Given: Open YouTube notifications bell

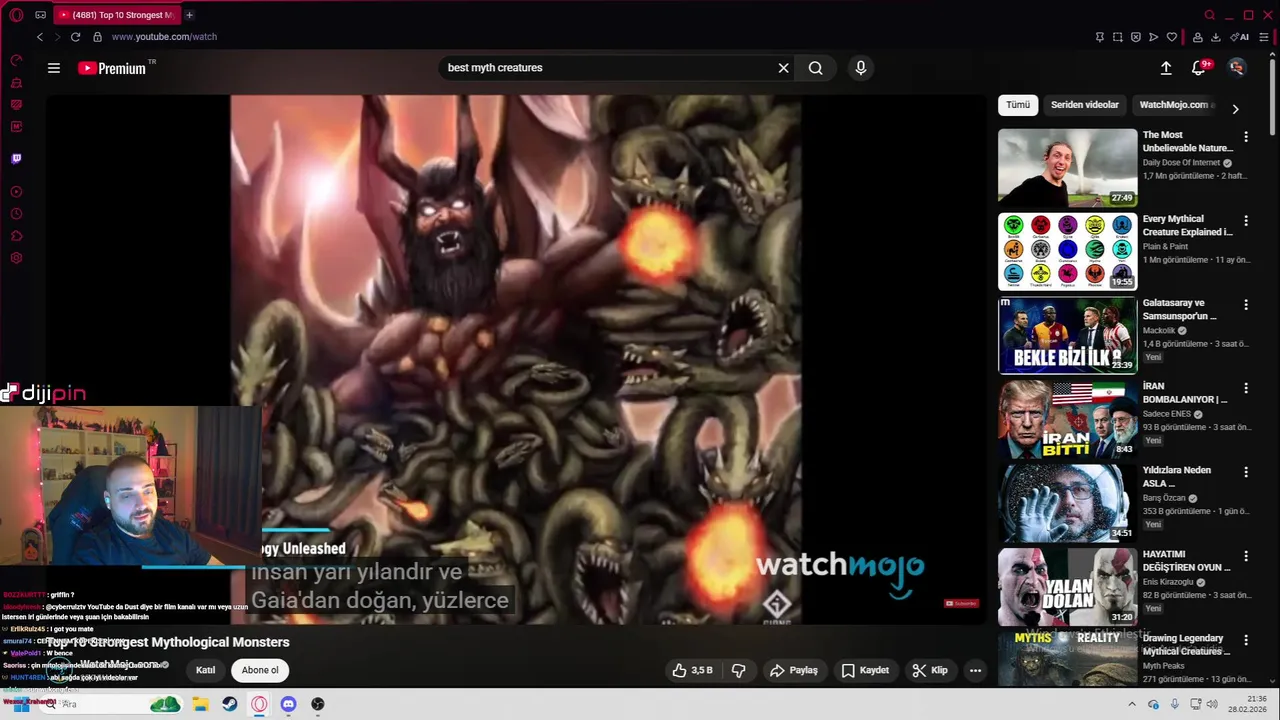Looking at the screenshot, I should click(1198, 68).
